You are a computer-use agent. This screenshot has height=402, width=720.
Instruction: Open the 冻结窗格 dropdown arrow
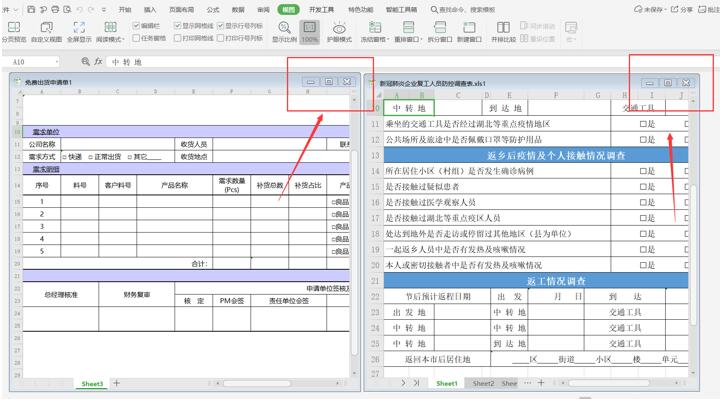point(388,40)
